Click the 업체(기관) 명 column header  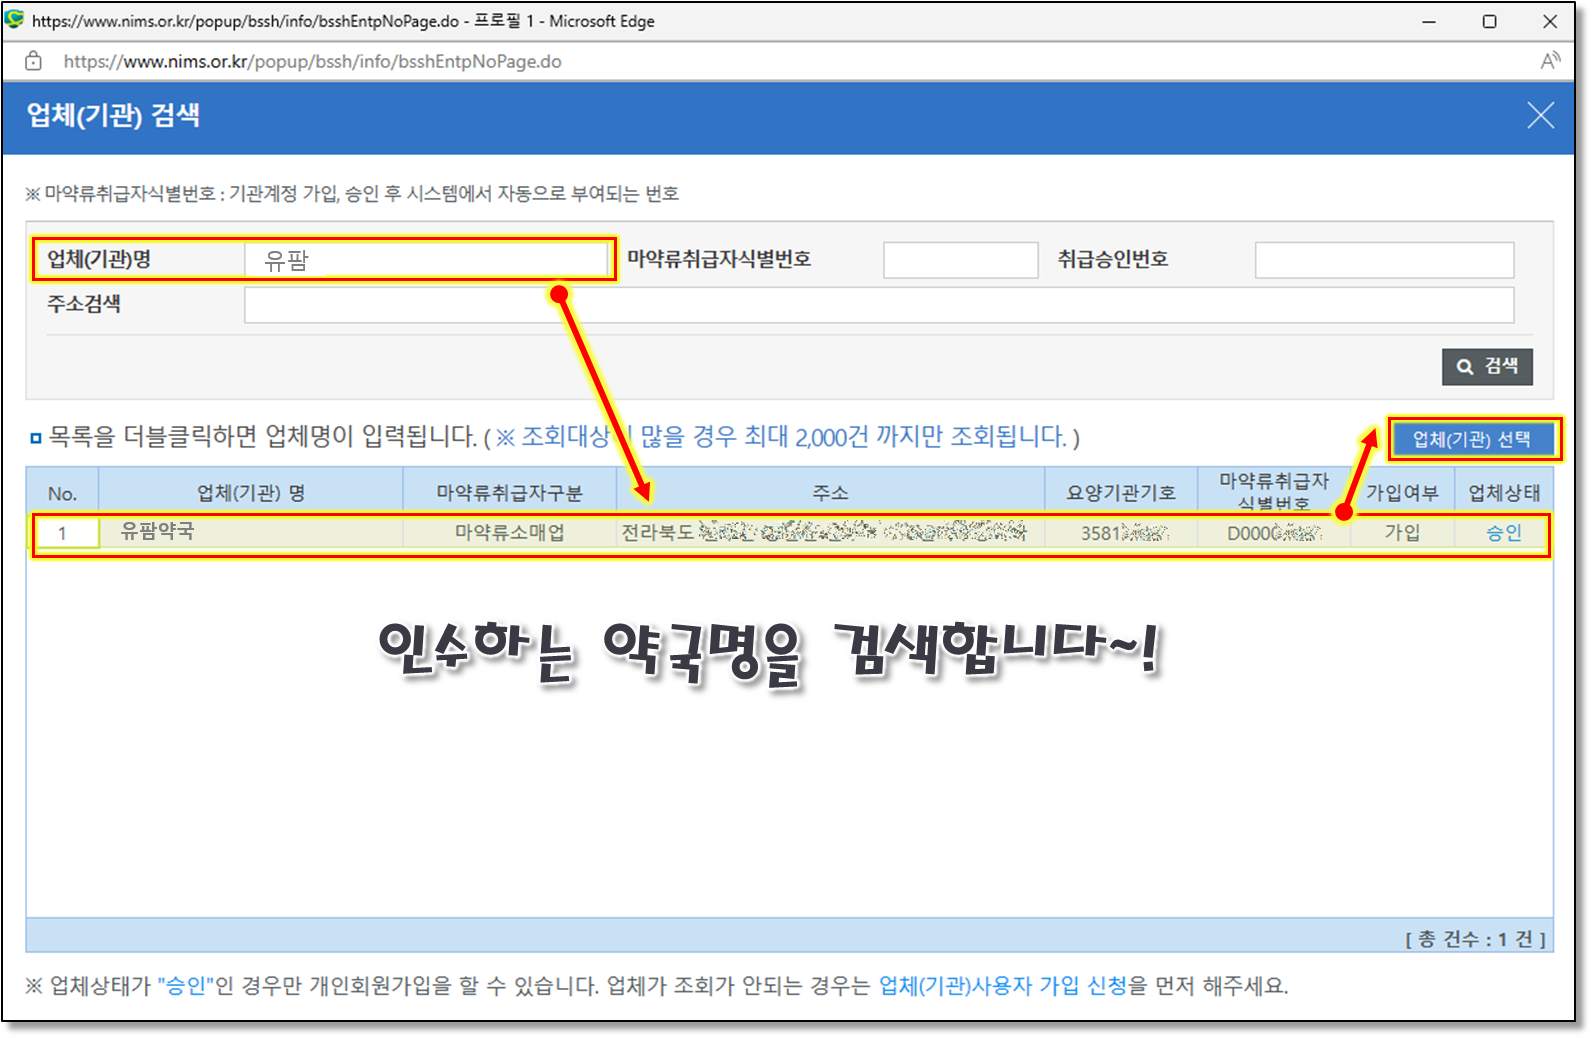tap(251, 493)
